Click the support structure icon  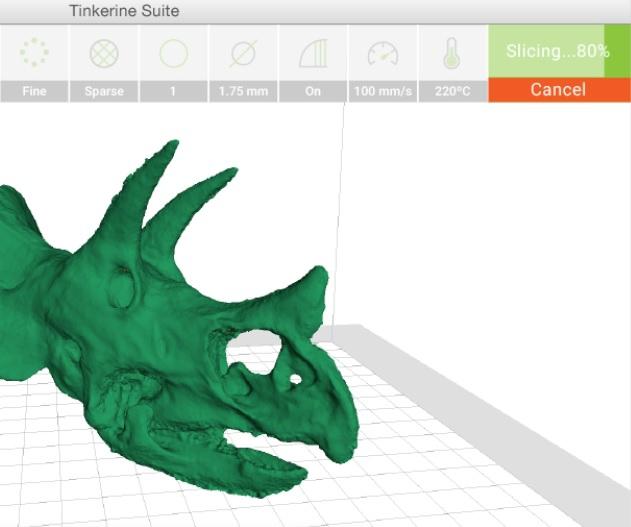pyautogui.click(x=313, y=53)
